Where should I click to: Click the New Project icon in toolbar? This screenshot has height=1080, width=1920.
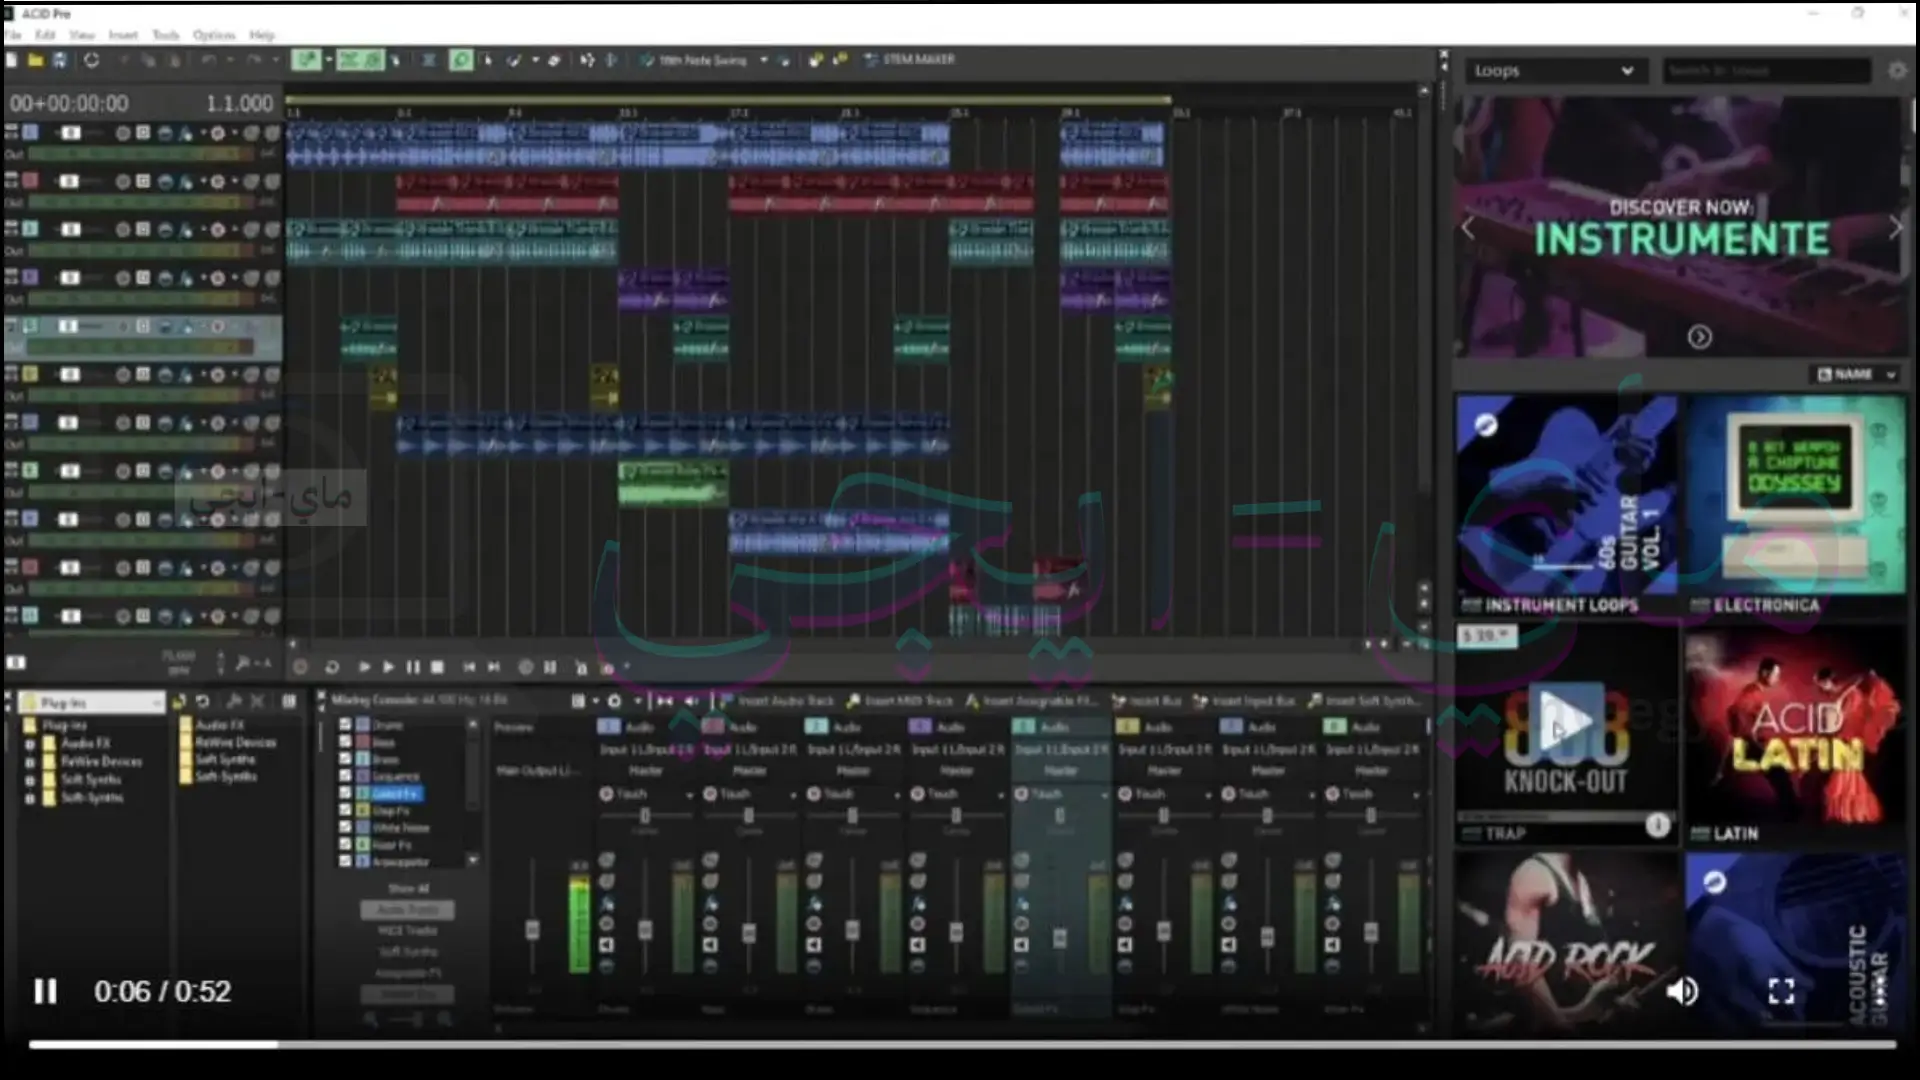pyautogui.click(x=11, y=60)
